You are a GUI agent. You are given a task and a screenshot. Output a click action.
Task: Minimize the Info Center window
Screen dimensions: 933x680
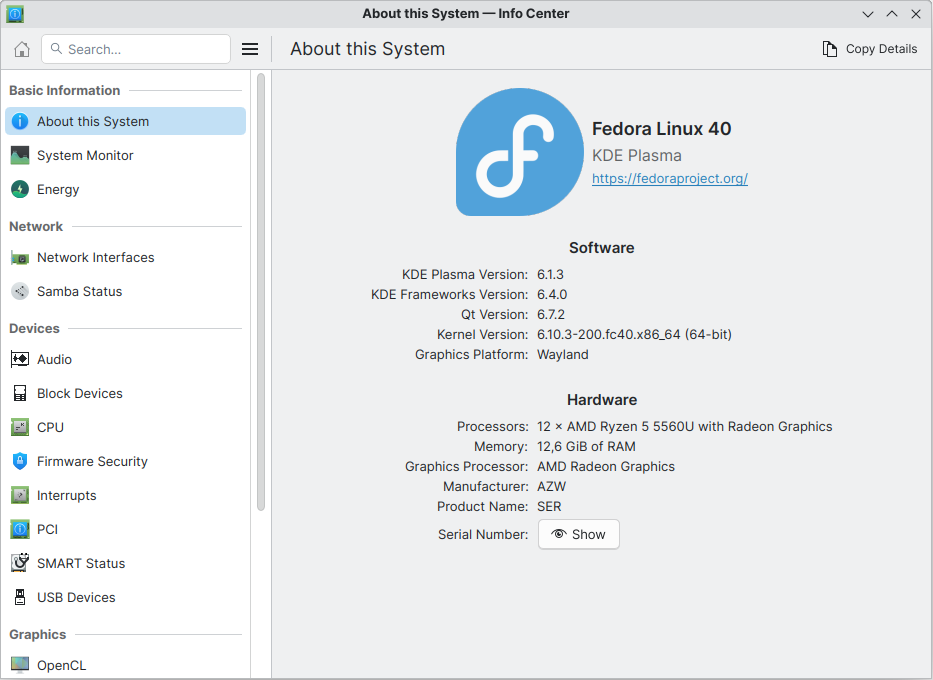868,14
